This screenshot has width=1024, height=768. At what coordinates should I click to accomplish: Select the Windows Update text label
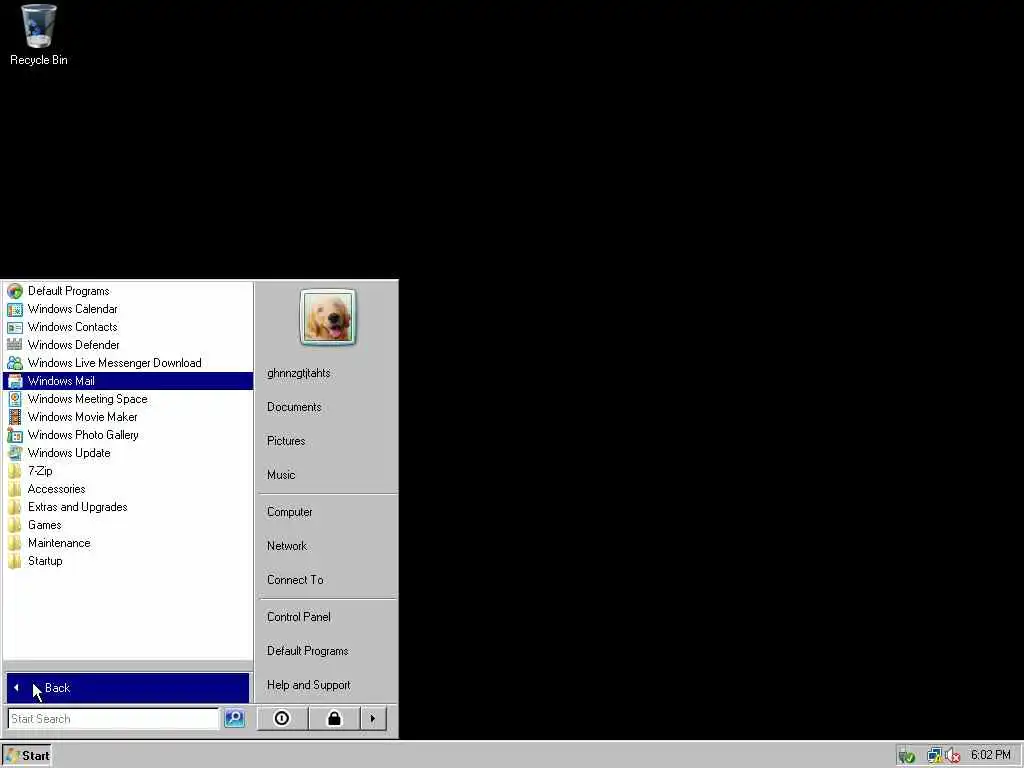[x=69, y=453]
